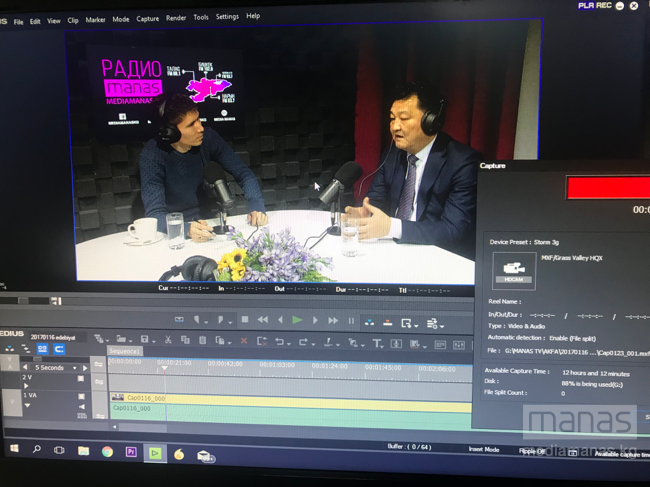
Task: Increase timeline scale with right arrow
Action: pos(85,368)
